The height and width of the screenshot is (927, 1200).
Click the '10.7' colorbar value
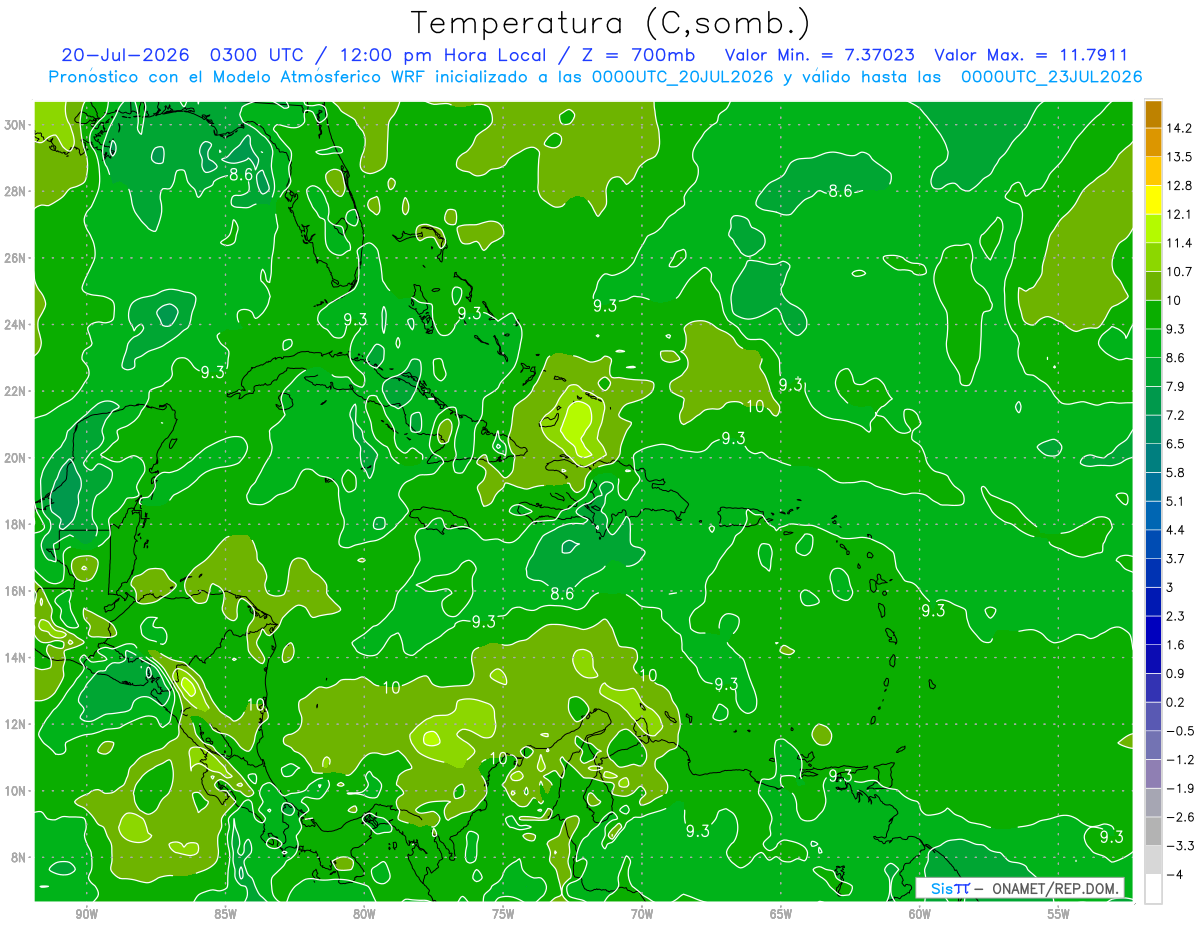(1179, 272)
